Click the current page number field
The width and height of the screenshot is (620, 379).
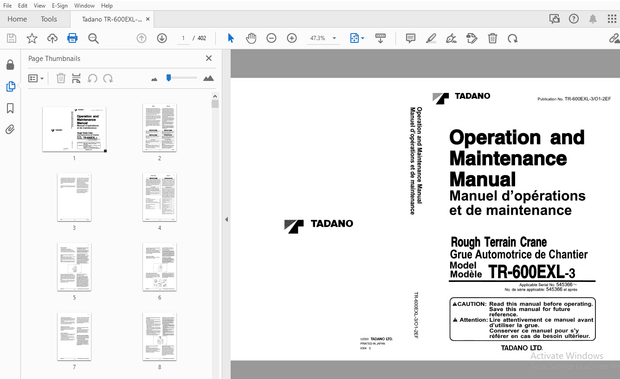(x=183, y=38)
